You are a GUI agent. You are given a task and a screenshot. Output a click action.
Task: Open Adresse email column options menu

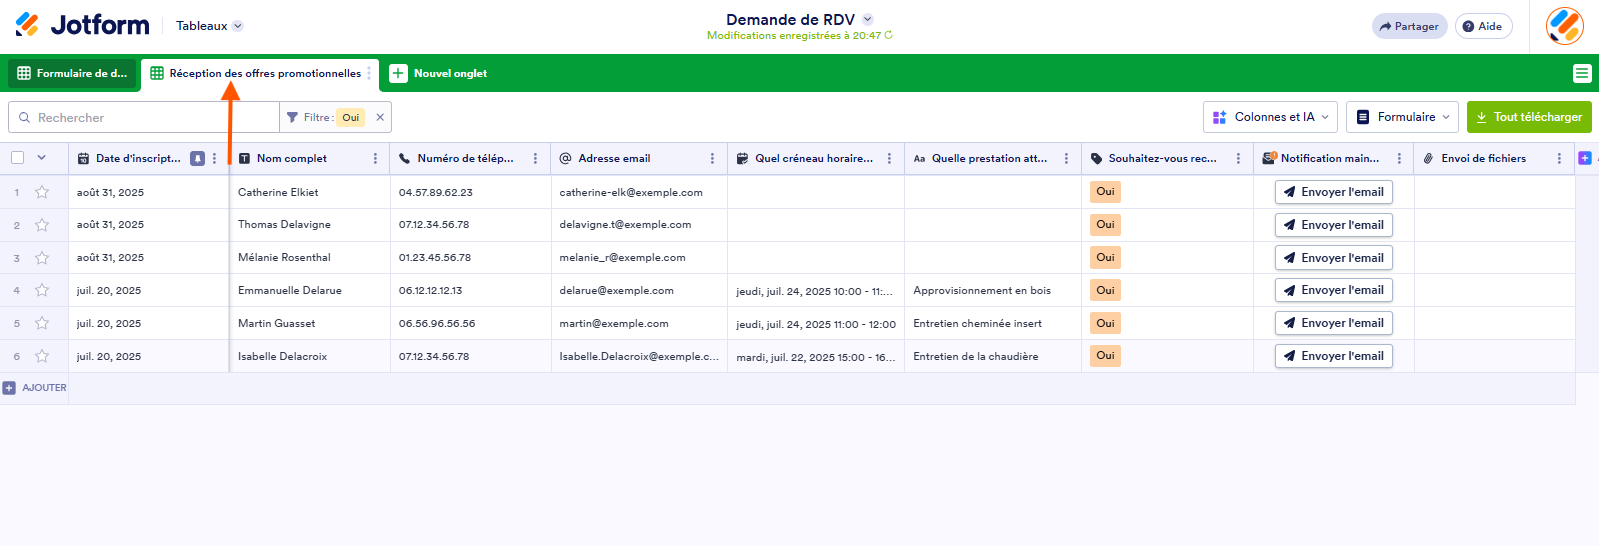tap(712, 158)
